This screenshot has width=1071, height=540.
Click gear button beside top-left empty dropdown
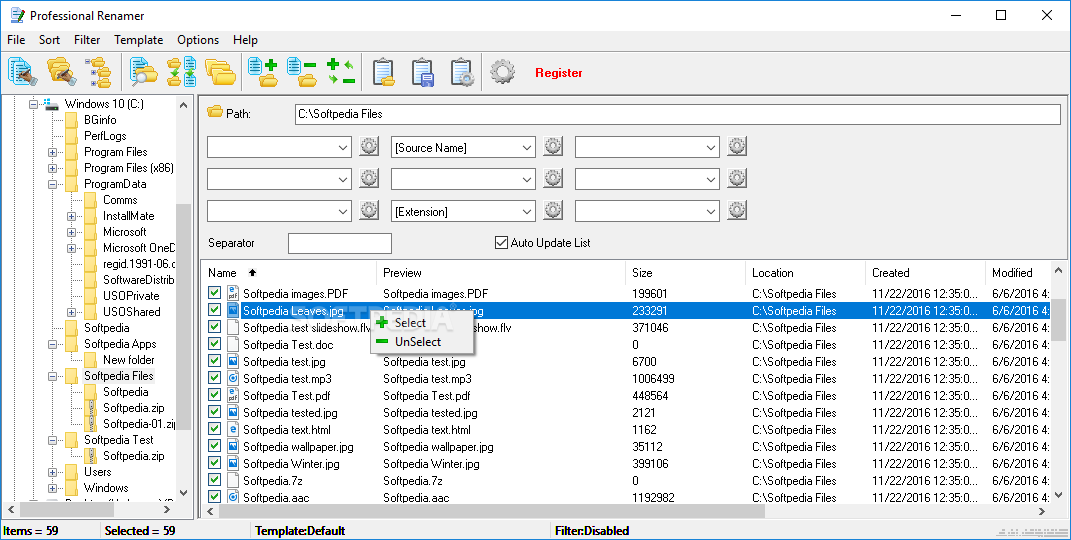(369, 146)
